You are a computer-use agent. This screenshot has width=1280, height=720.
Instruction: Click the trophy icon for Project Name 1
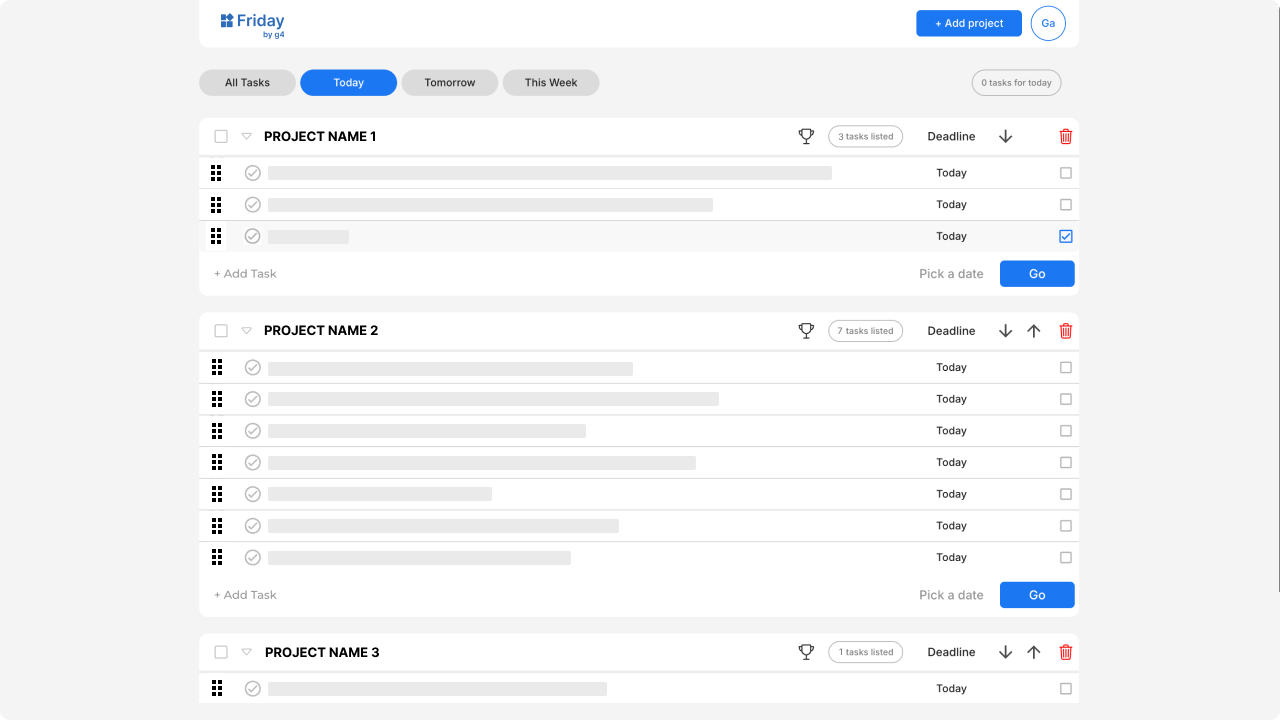(x=806, y=136)
